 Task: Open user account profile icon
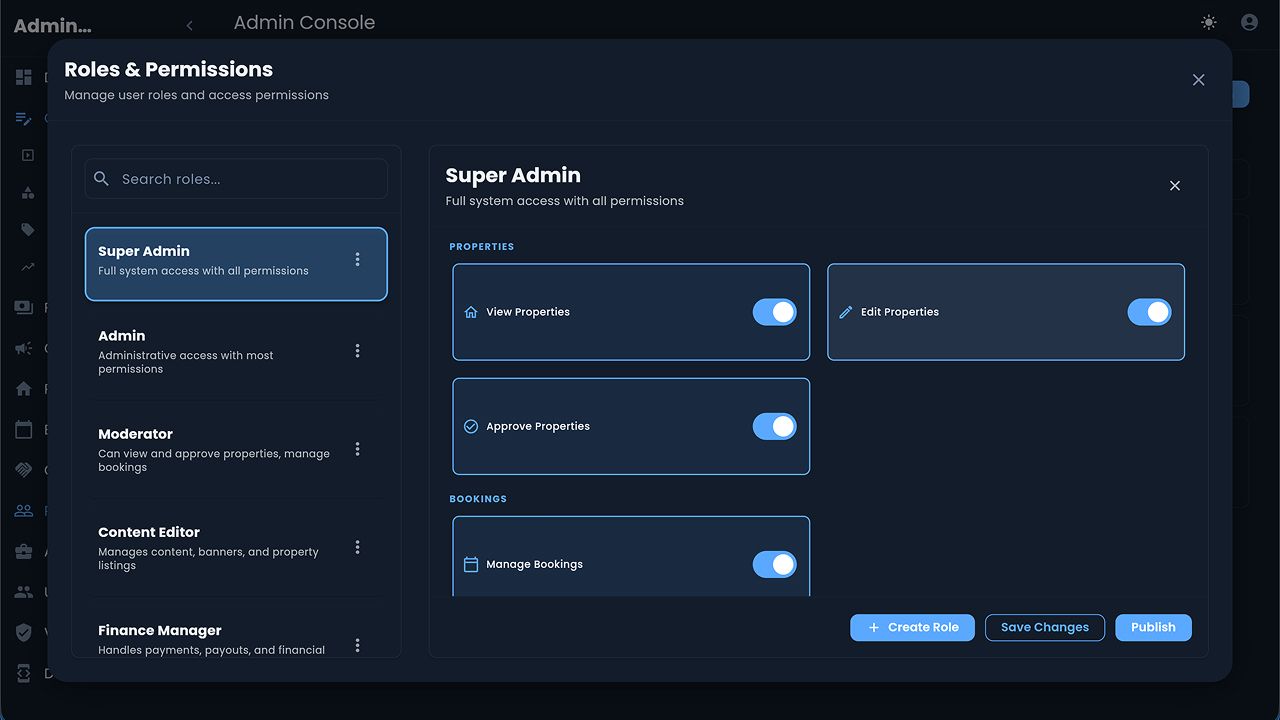[x=1249, y=22]
